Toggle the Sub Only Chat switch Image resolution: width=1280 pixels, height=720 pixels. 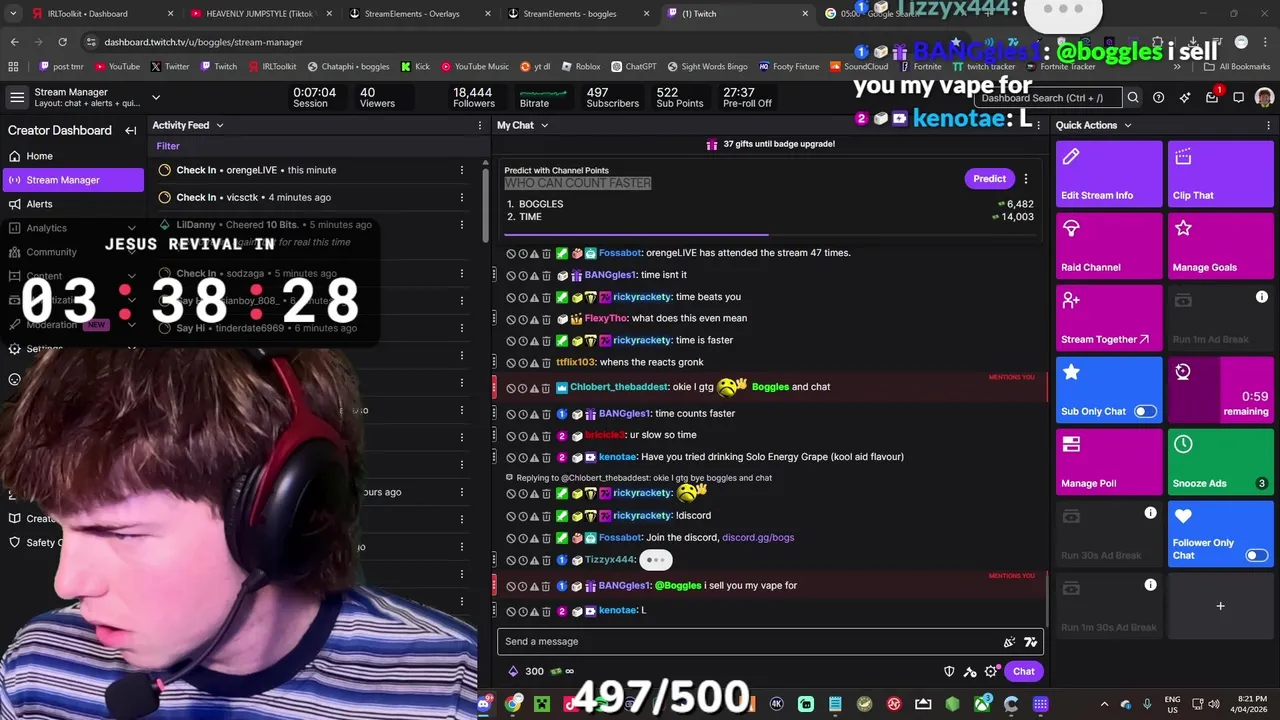(x=1145, y=411)
